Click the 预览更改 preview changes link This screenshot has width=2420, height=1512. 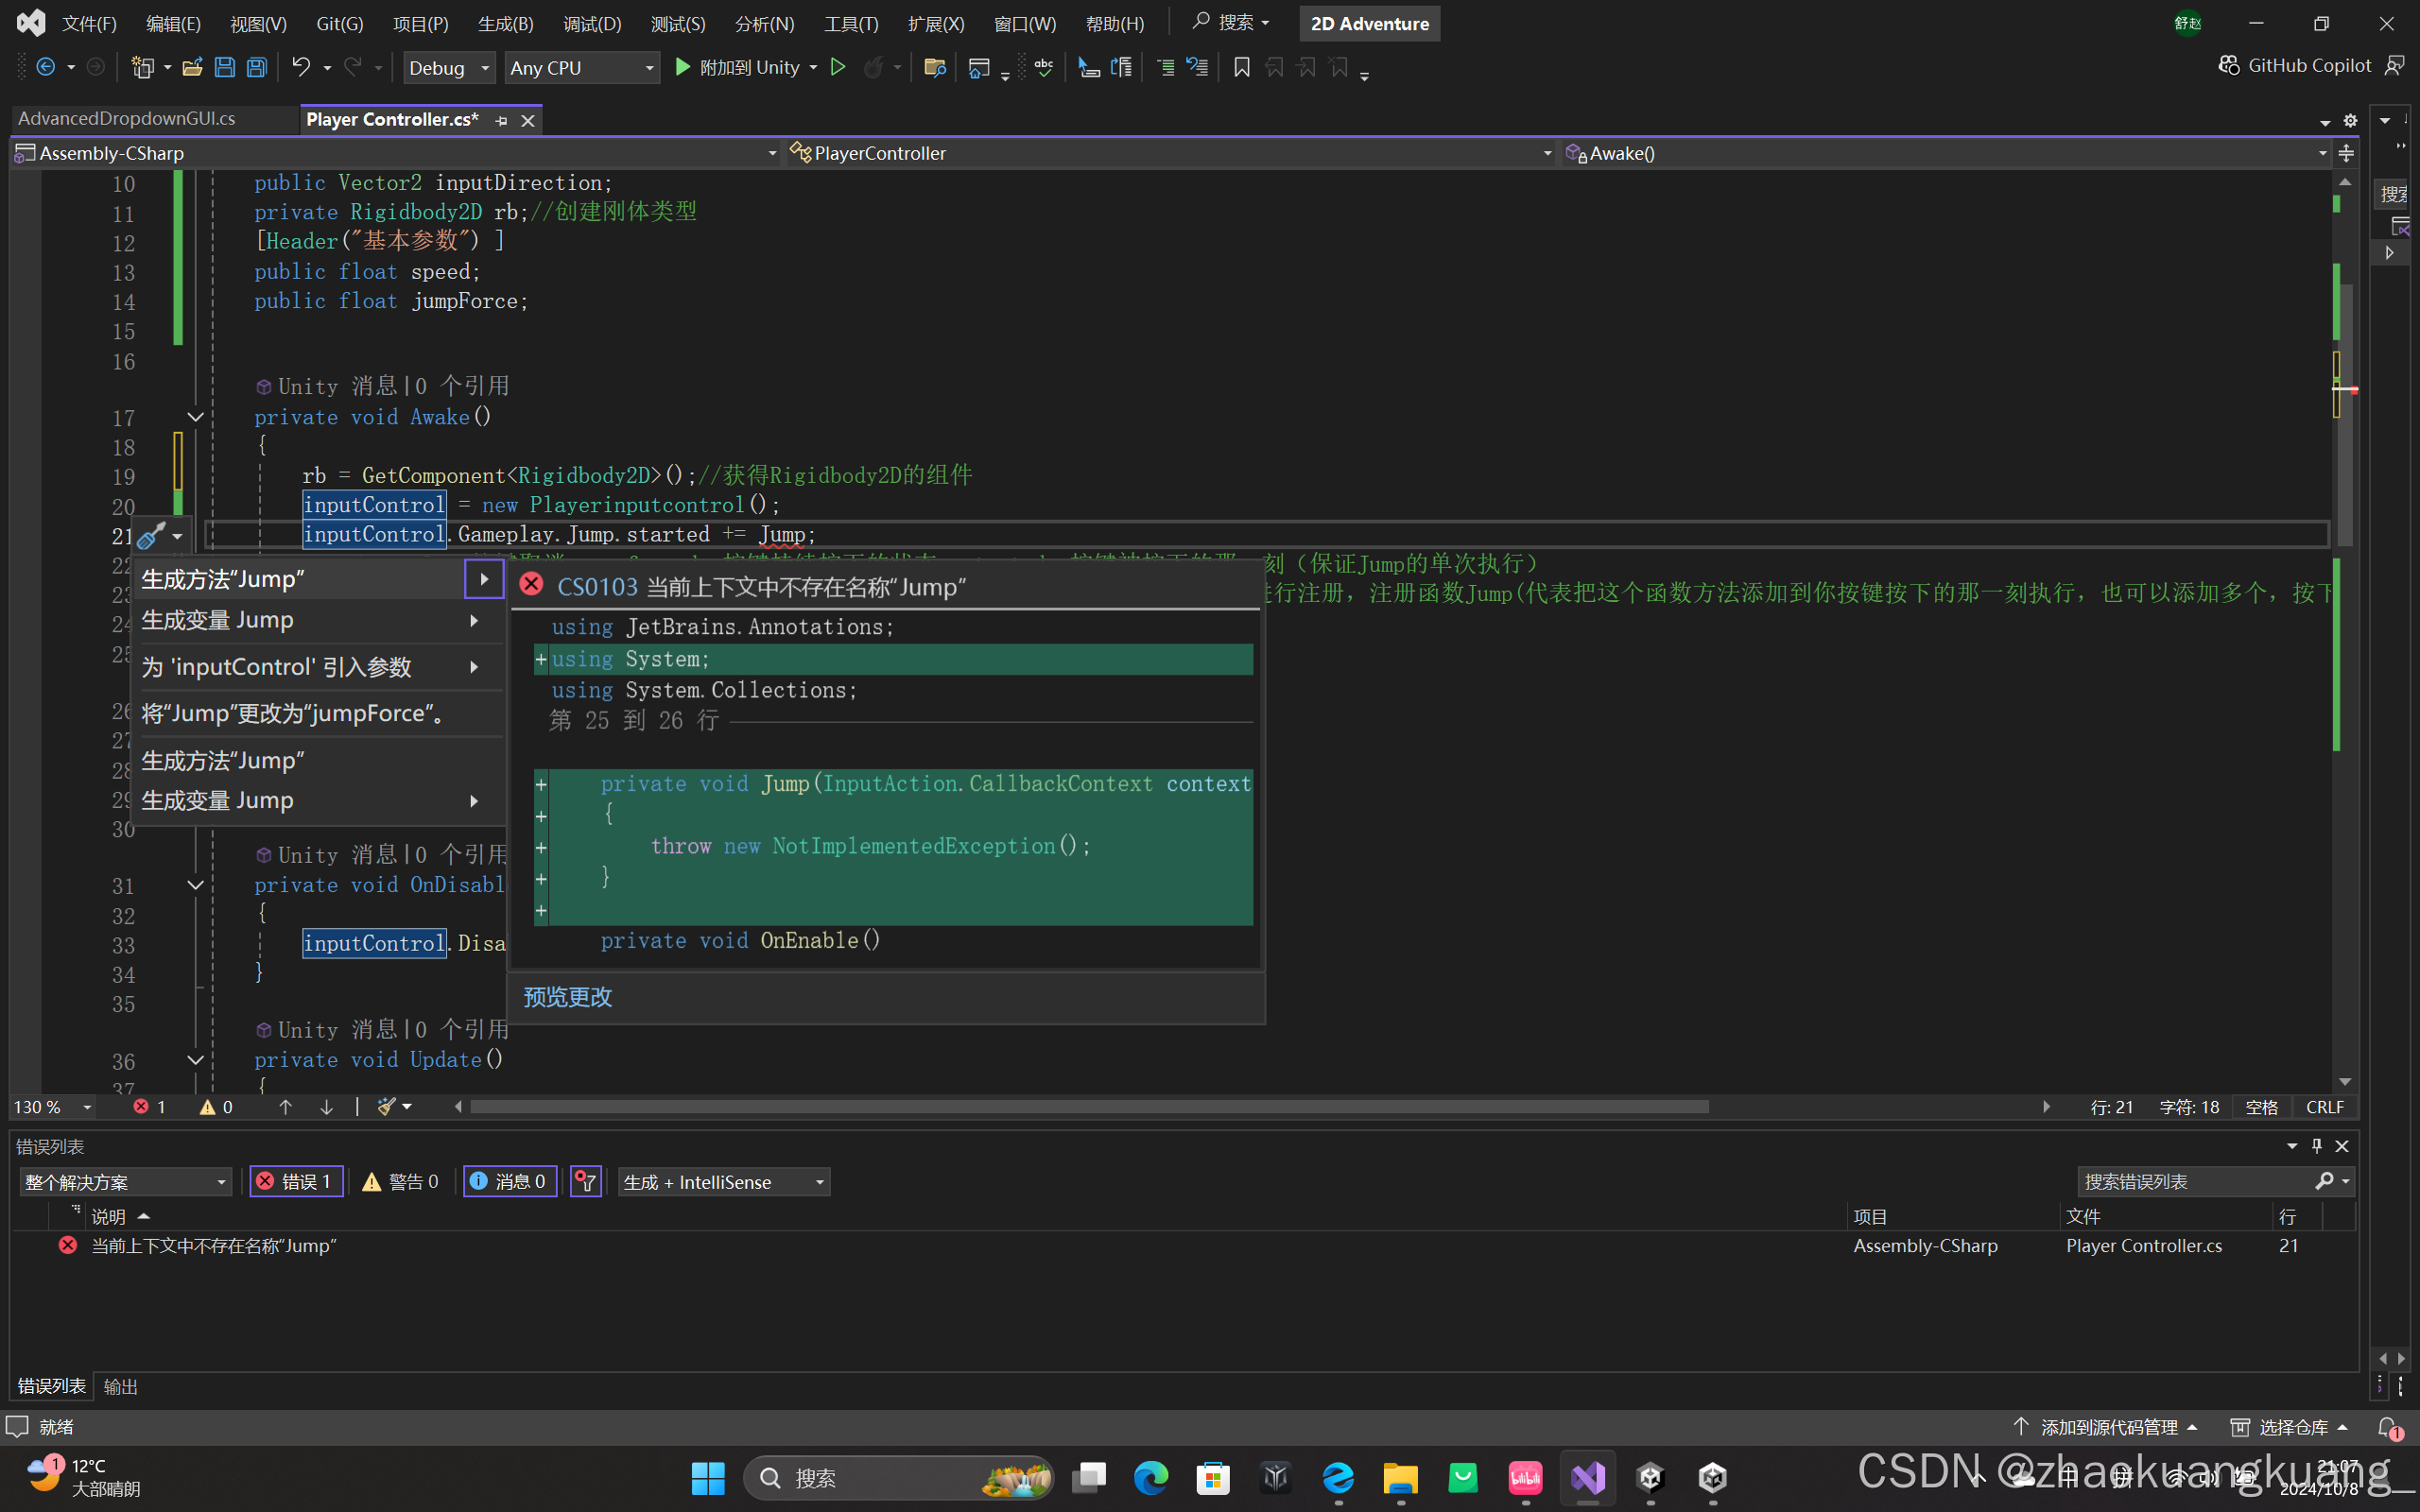coord(567,996)
